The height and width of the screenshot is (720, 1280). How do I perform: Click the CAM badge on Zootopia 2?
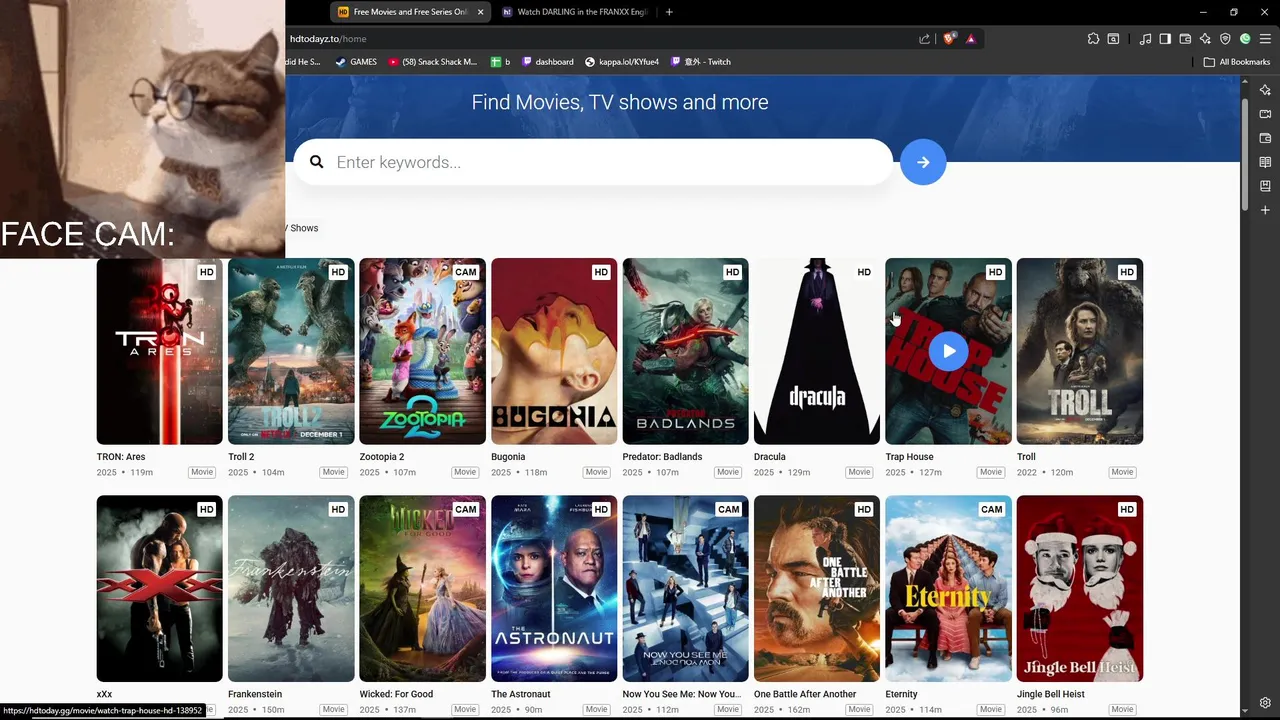pos(466,272)
